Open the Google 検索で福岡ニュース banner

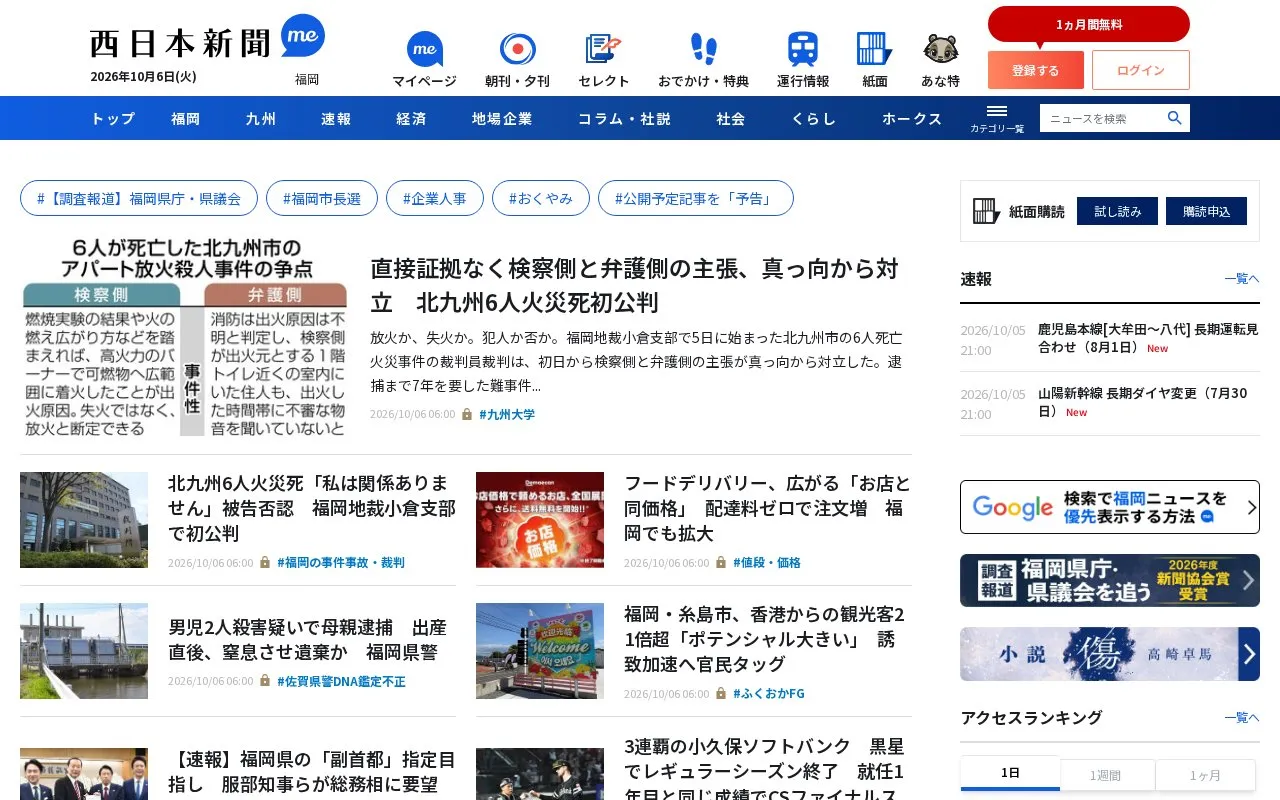[1110, 507]
